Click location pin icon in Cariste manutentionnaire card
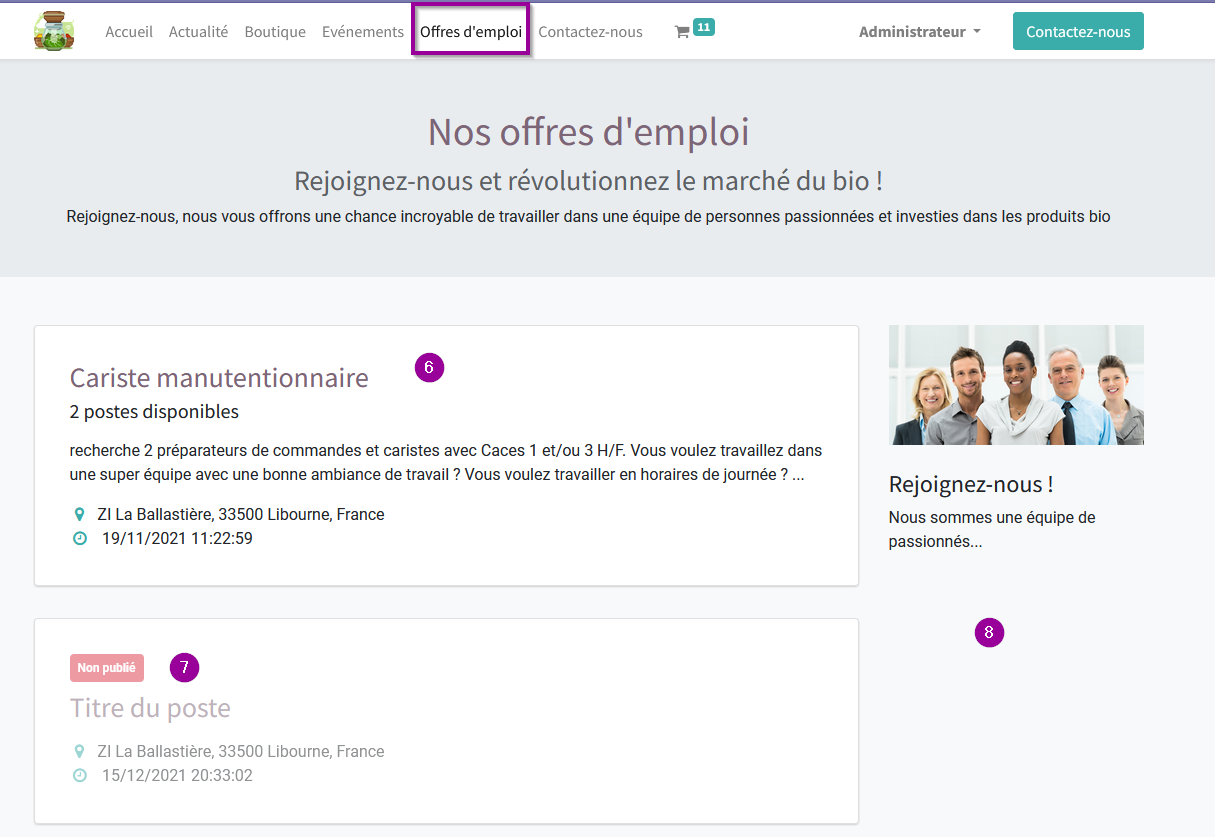The height and width of the screenshot is (837, 1215). 80,515
